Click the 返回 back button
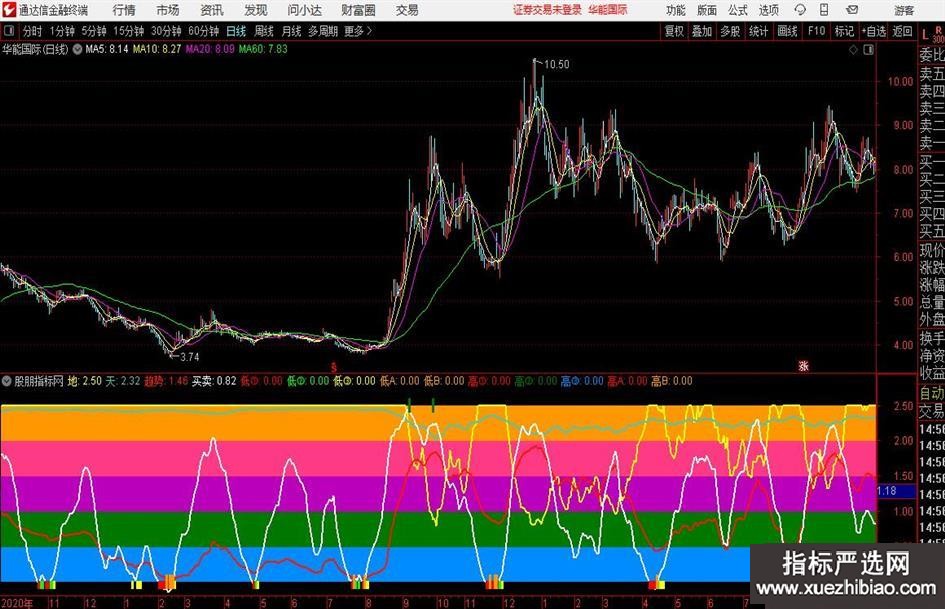The width and height of the screenshot is (945, 609). pos(902,31)
